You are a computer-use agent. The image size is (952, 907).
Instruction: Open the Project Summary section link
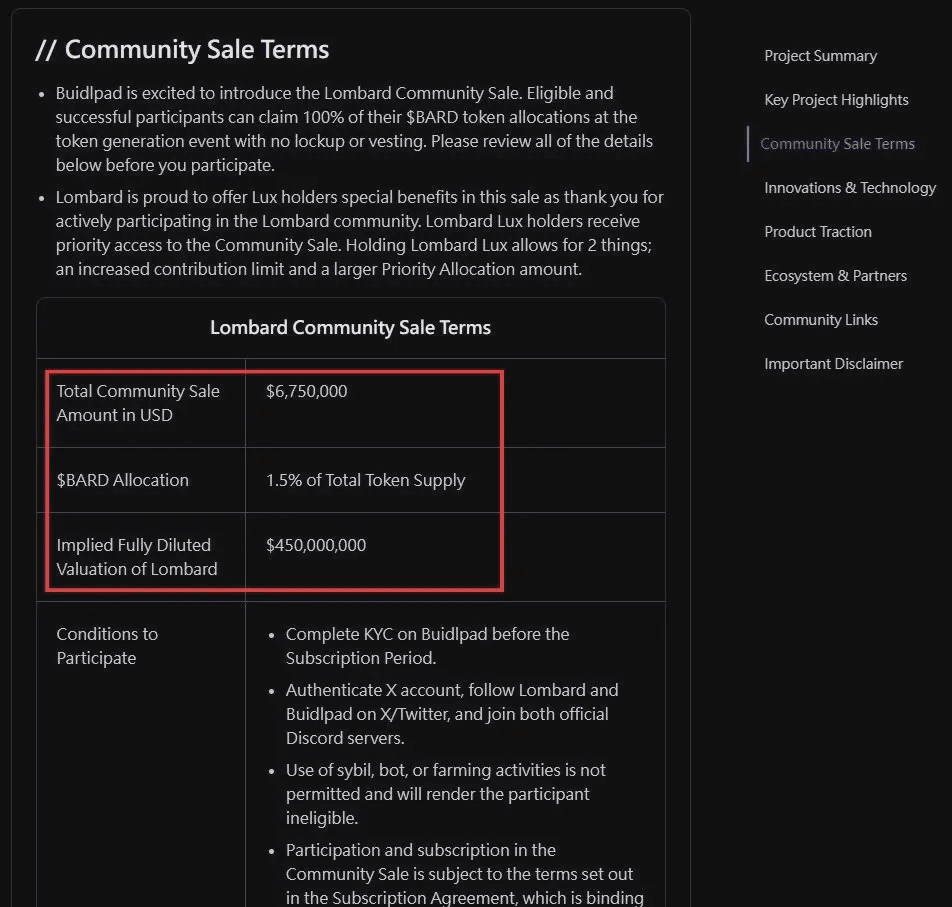click(820, 56)
